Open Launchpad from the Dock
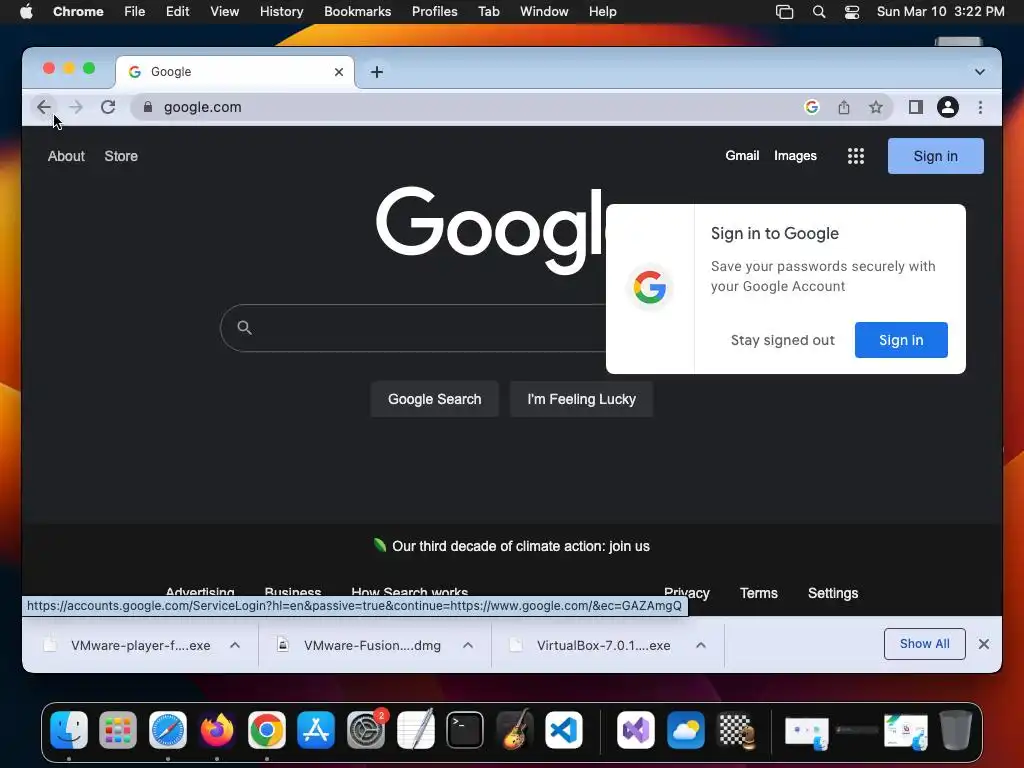The image size is (1024, 768). (x=118, y=729)
